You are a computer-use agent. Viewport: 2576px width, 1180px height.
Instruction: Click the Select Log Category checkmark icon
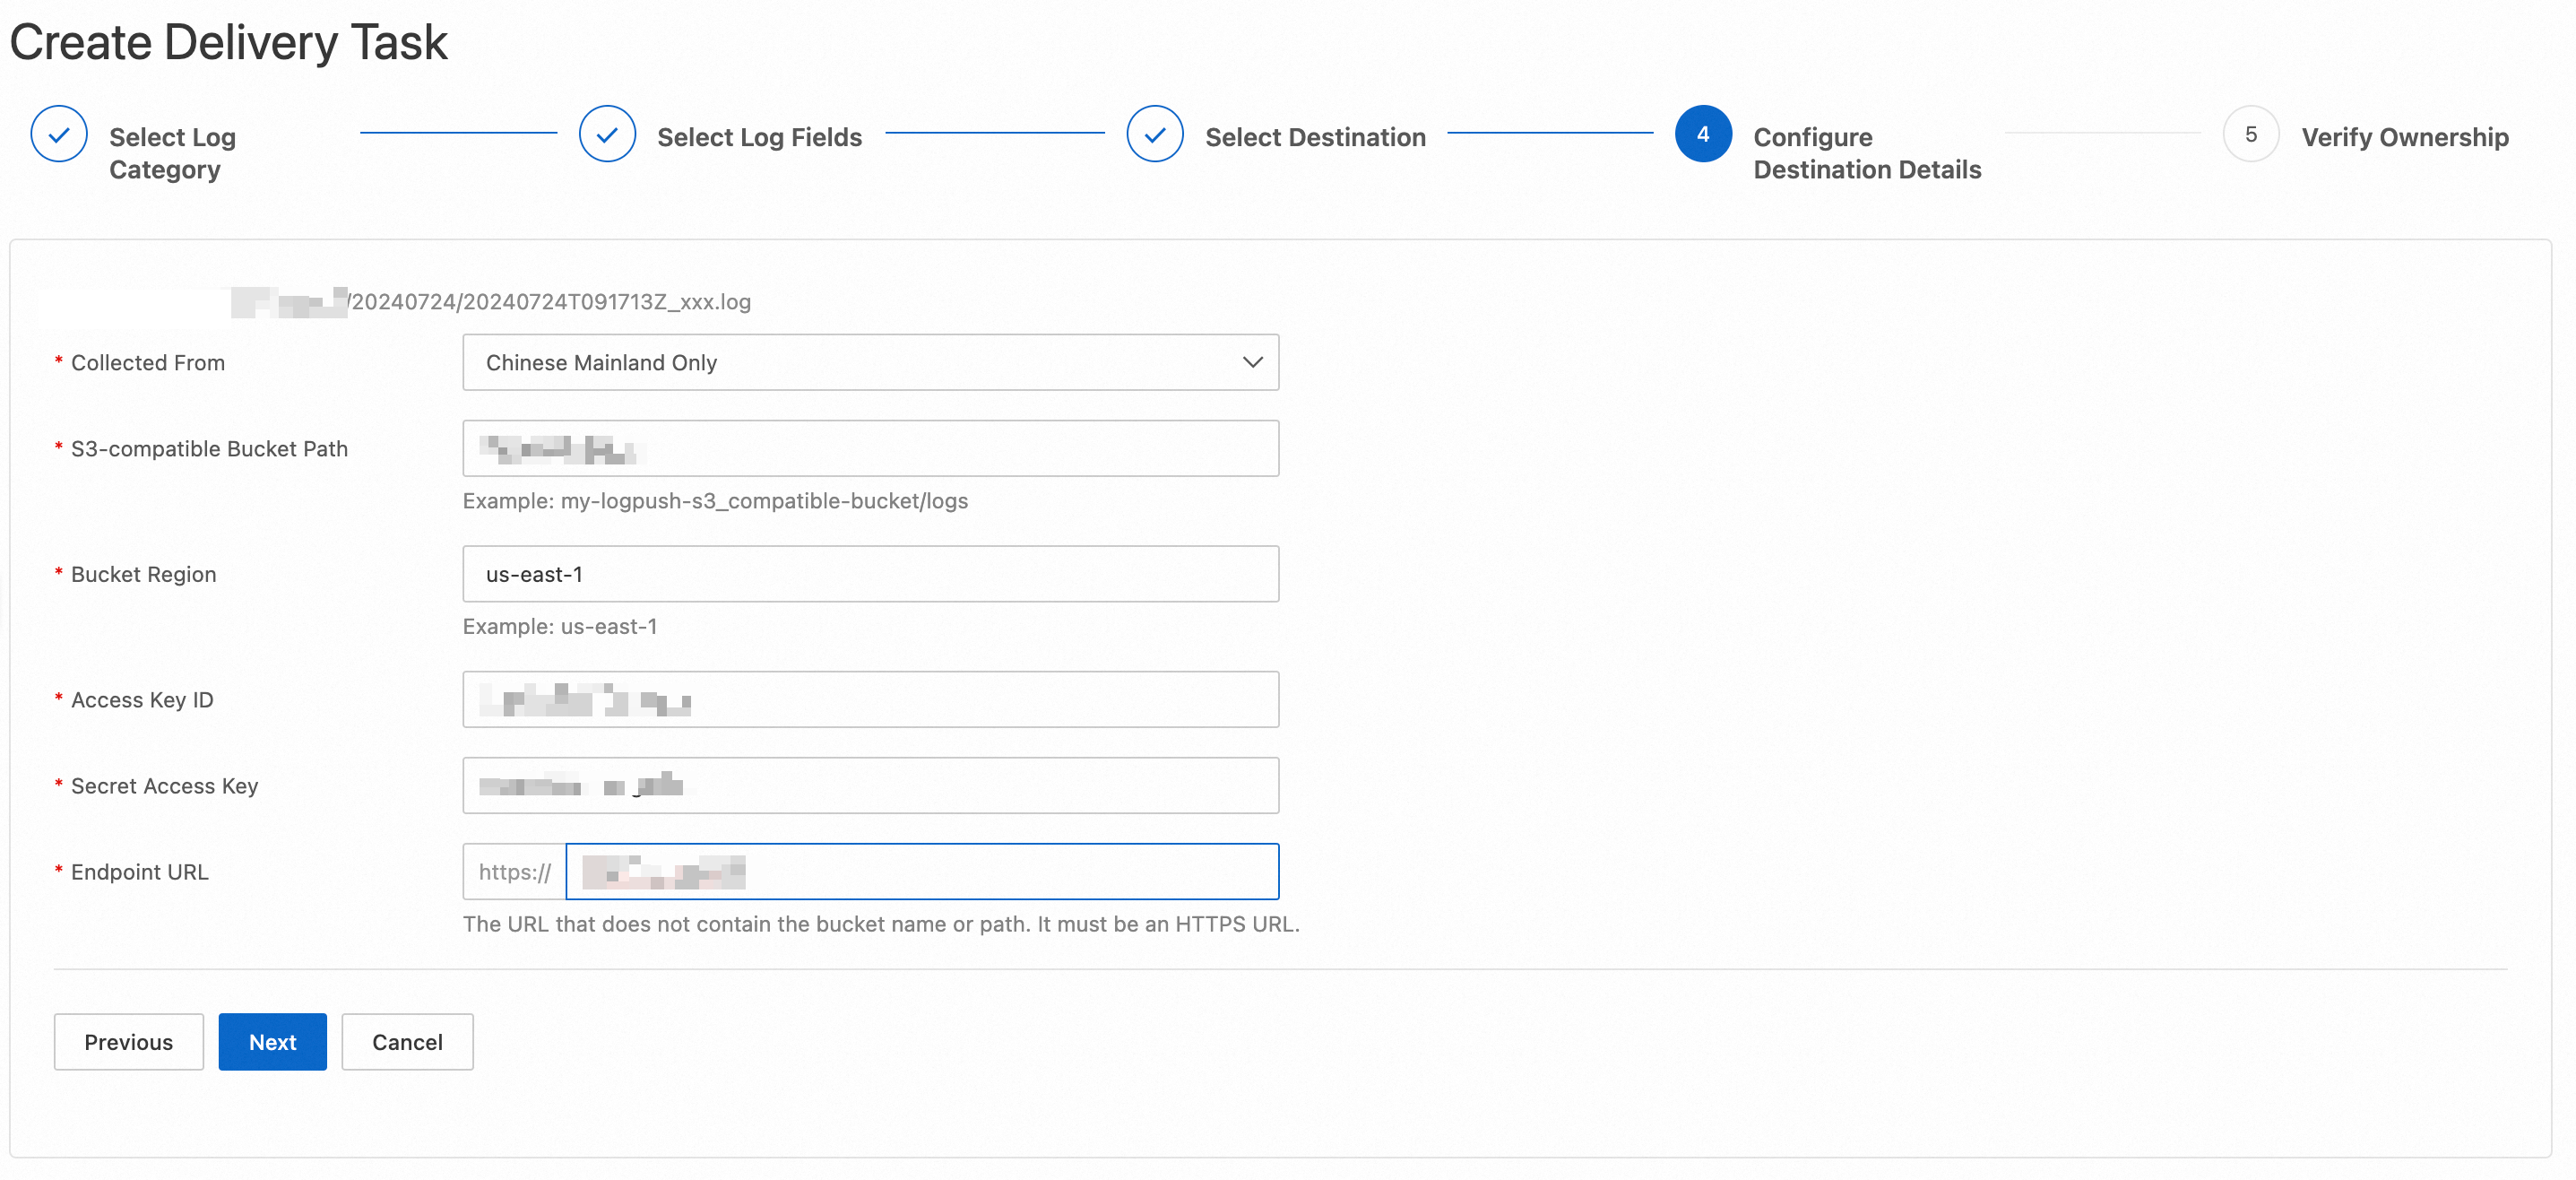pos(59,134)
